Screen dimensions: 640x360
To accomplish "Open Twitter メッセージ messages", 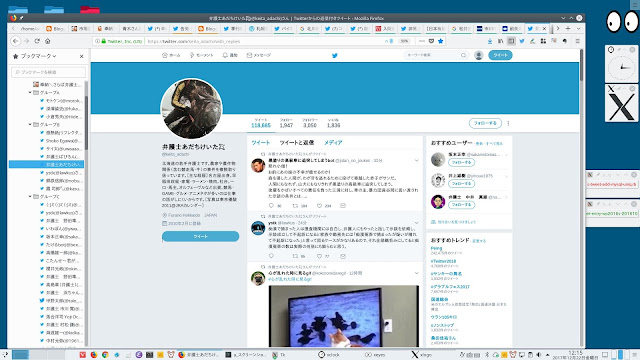I will 259,55.
